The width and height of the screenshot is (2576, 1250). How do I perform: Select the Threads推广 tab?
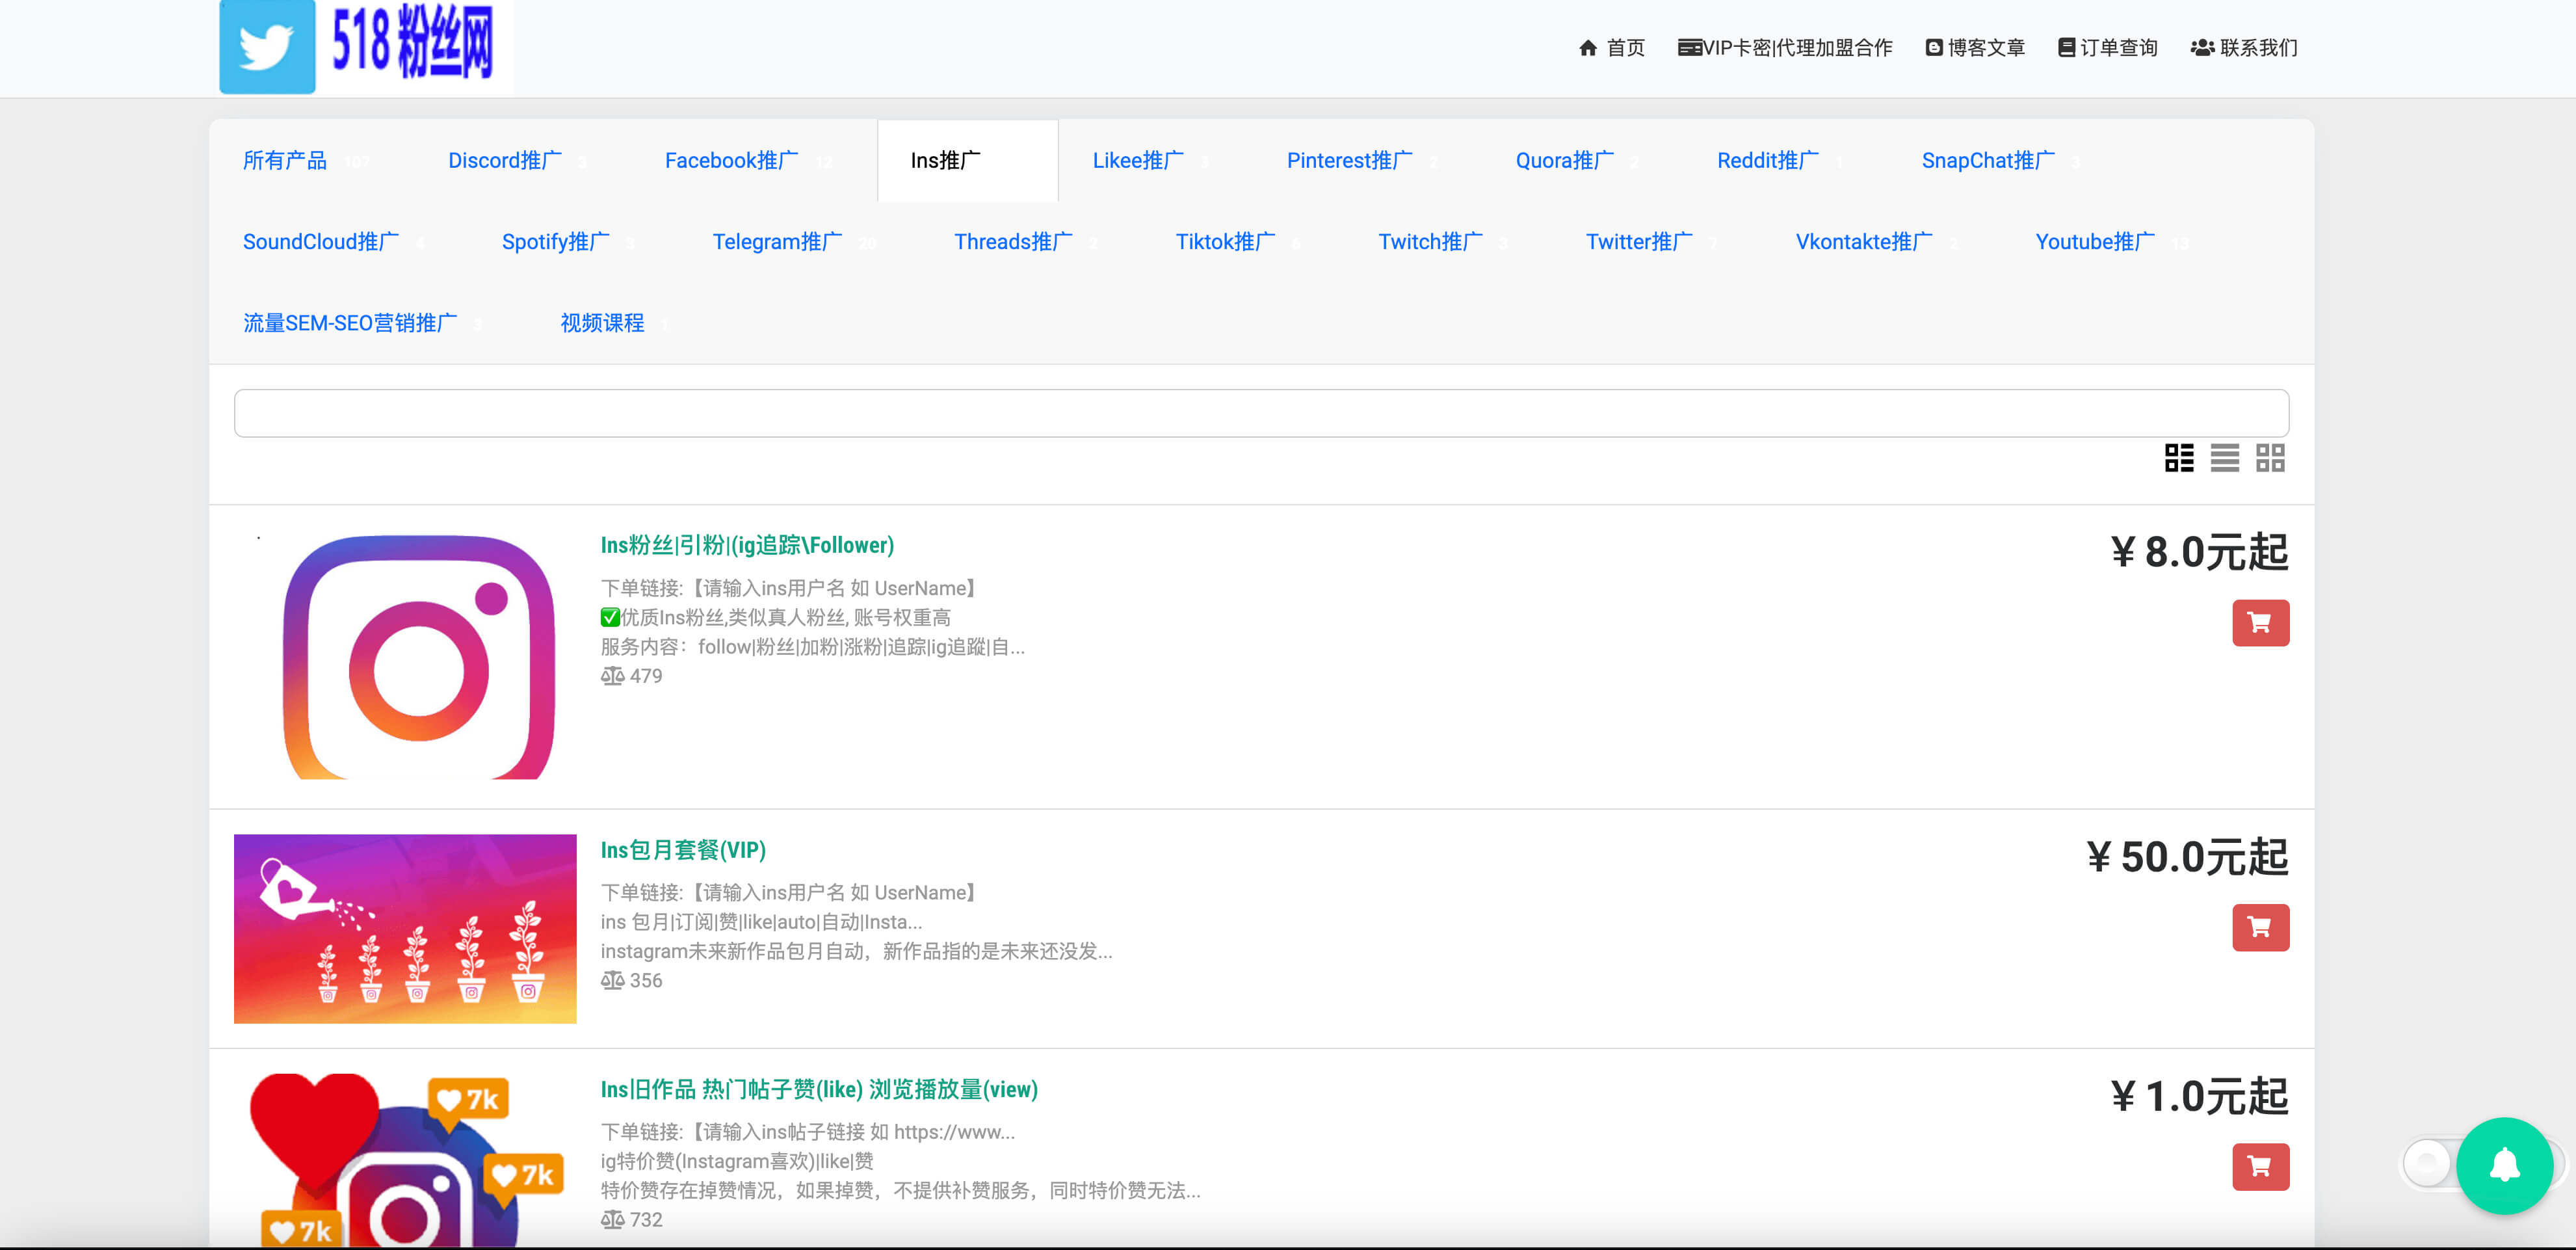[x=1025, y=242]
